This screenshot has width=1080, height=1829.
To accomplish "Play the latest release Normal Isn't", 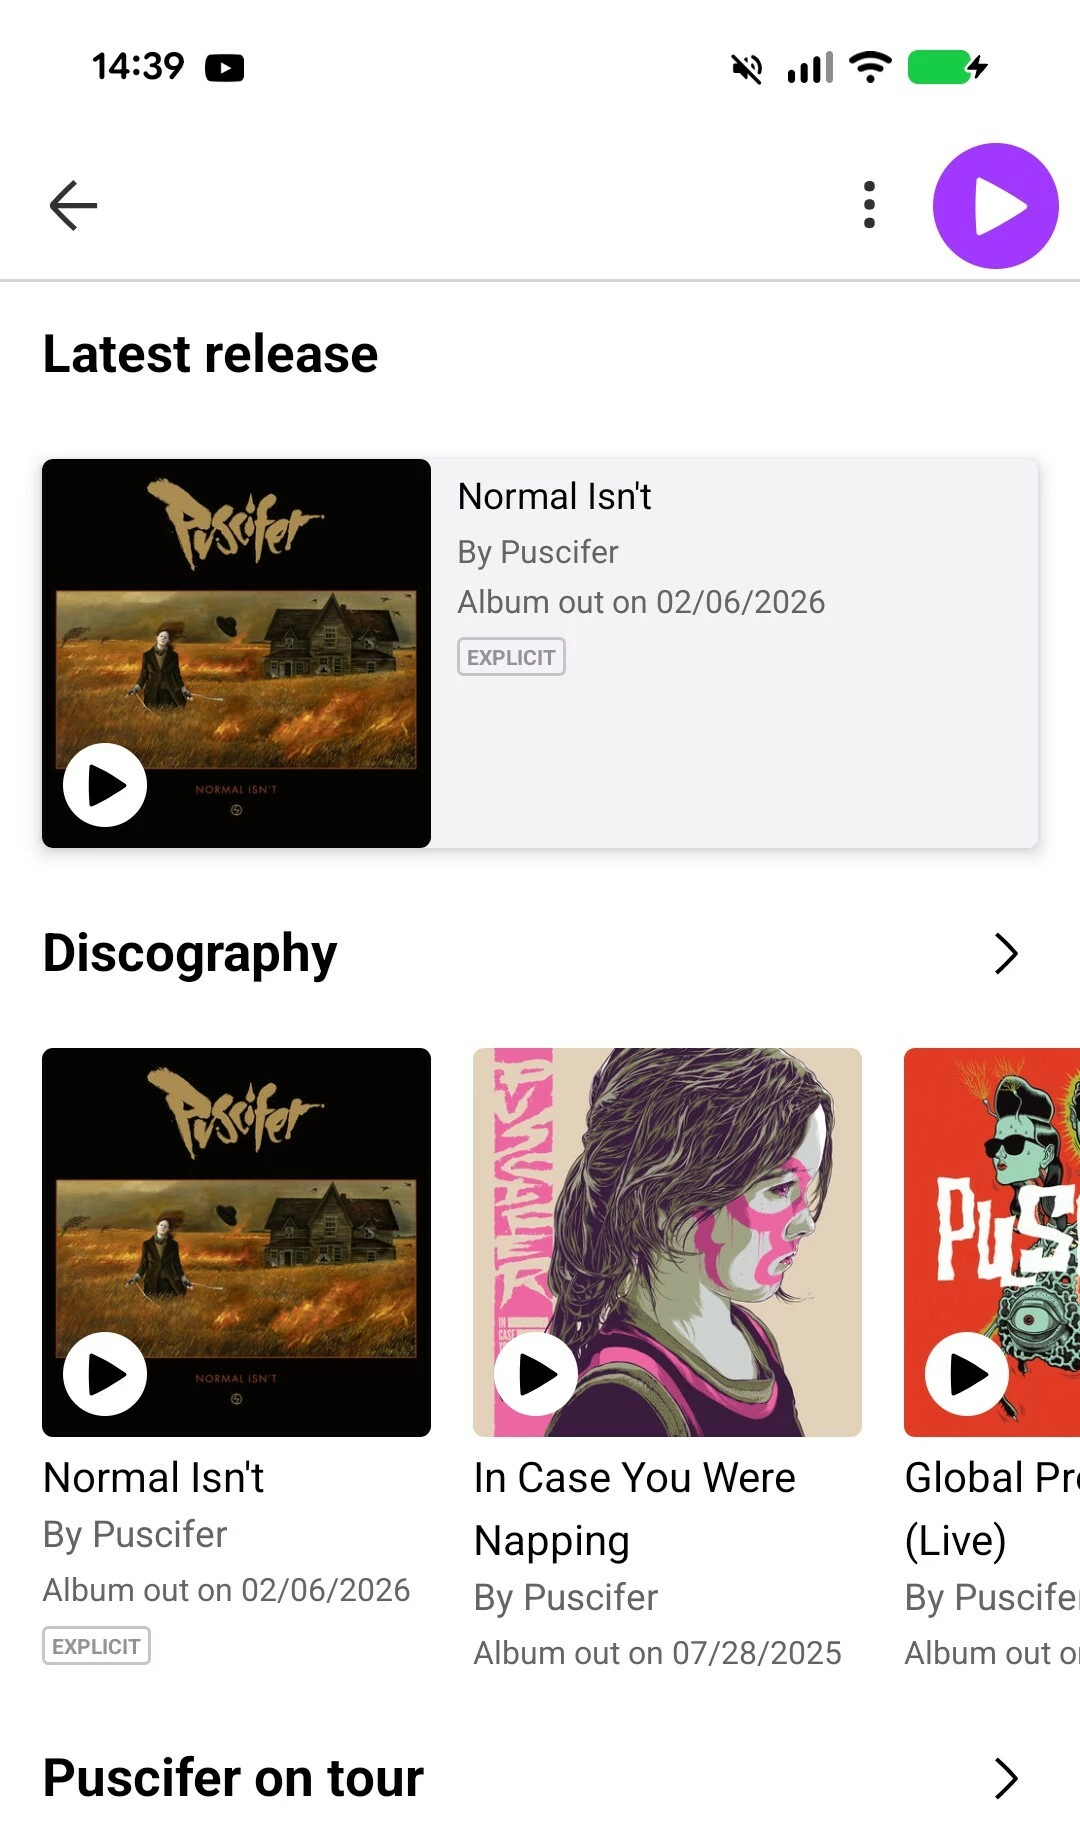I will click(x=105, y=785).
